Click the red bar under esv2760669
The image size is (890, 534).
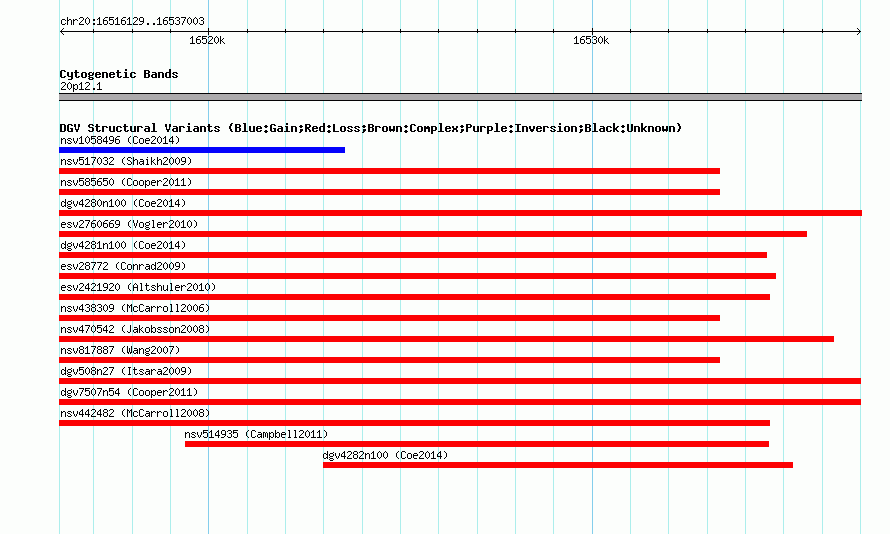(x=433, y=234)
